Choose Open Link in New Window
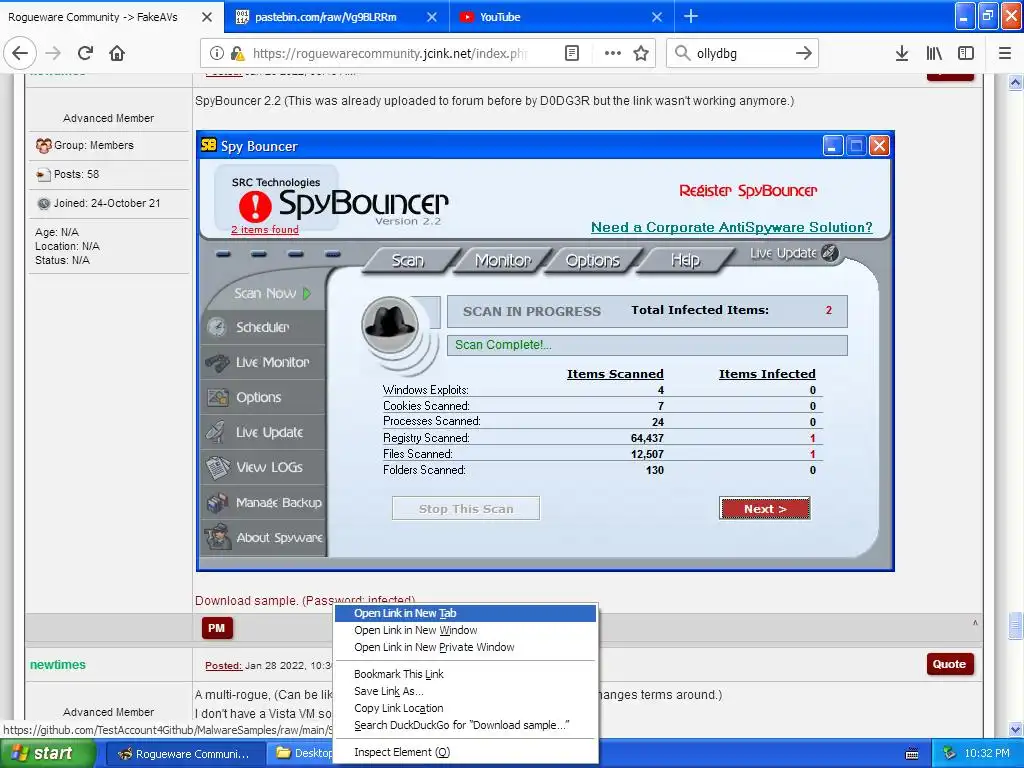This screenshot has width=1024, height=768. pyautogui.click(x=465, y=630)
